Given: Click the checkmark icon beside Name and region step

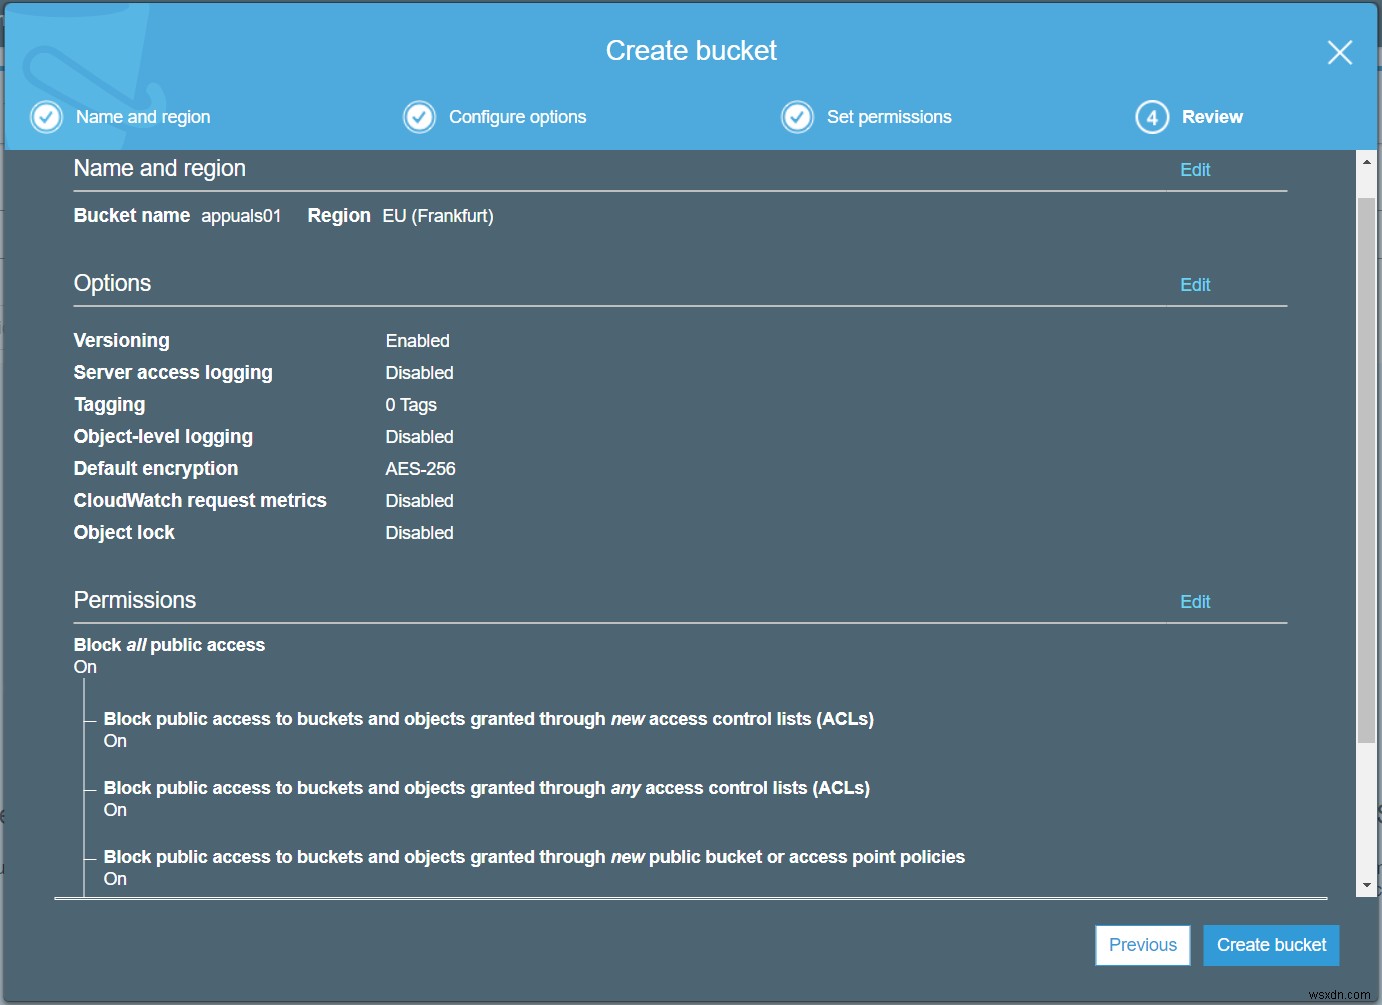Looking at the screenshot, I should tap(46, 117).
